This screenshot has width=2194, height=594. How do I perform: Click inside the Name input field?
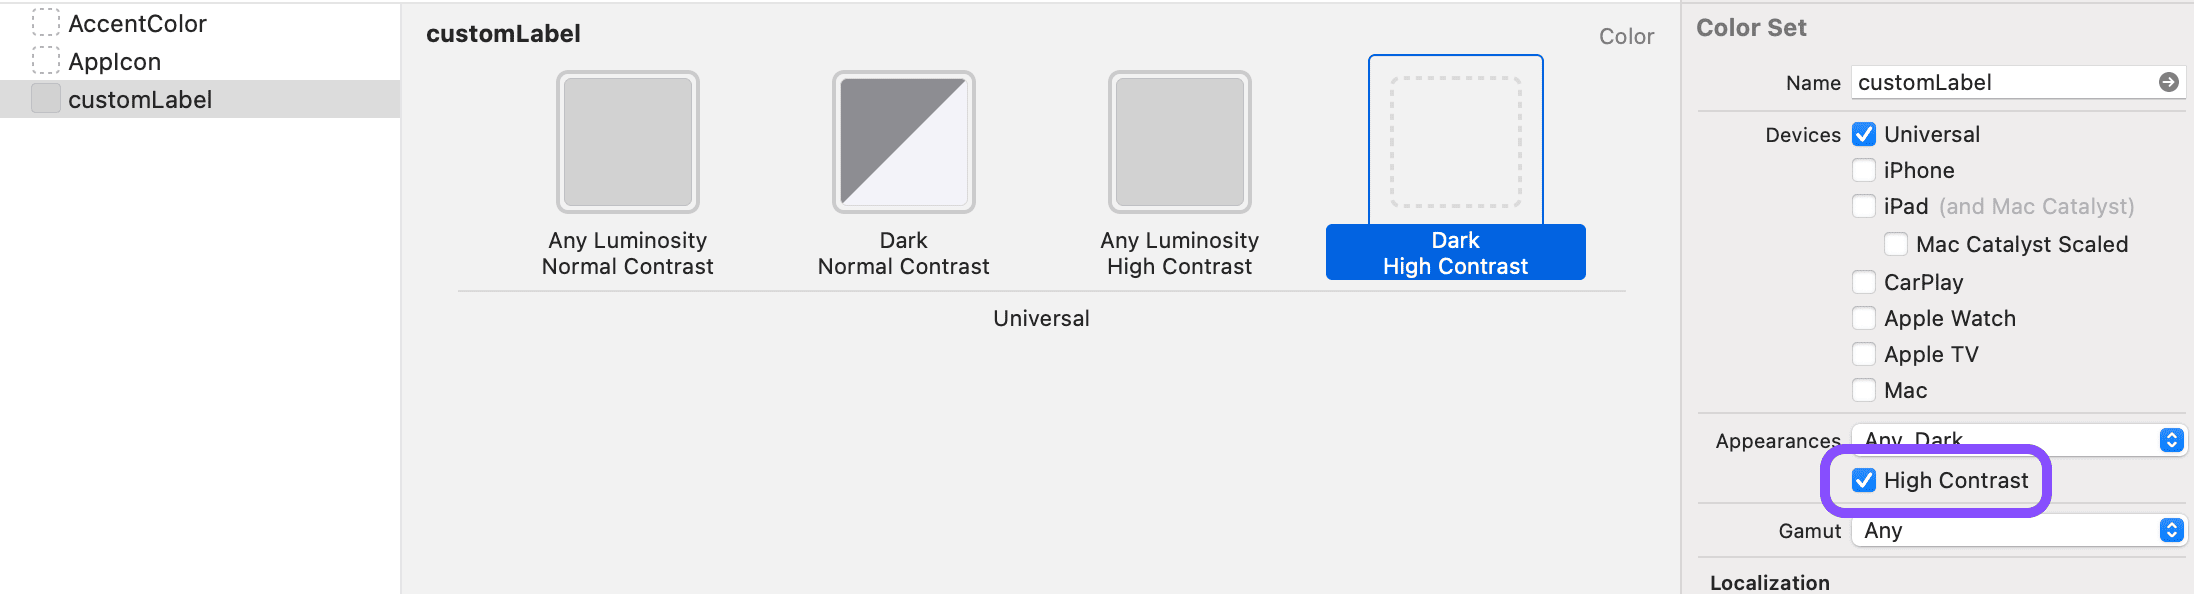point(2000,82)
